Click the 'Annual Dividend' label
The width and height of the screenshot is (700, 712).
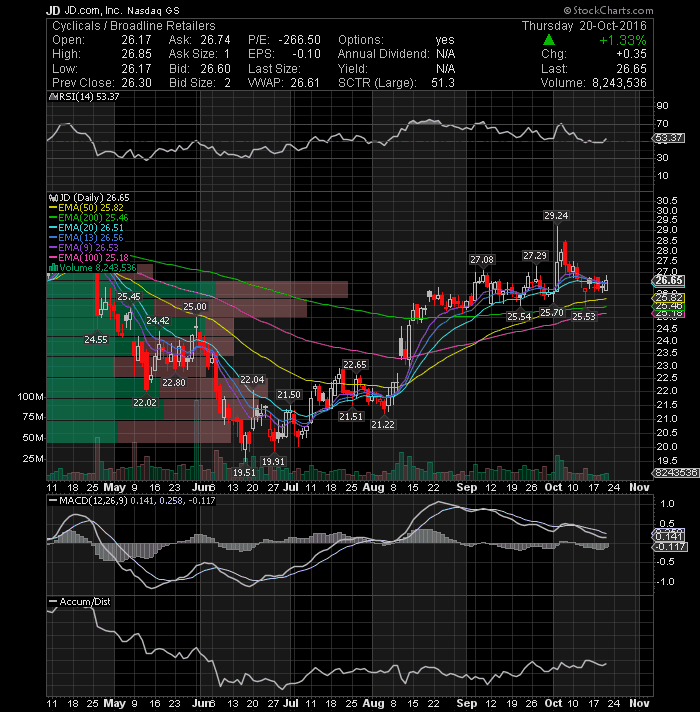(384, 54)
